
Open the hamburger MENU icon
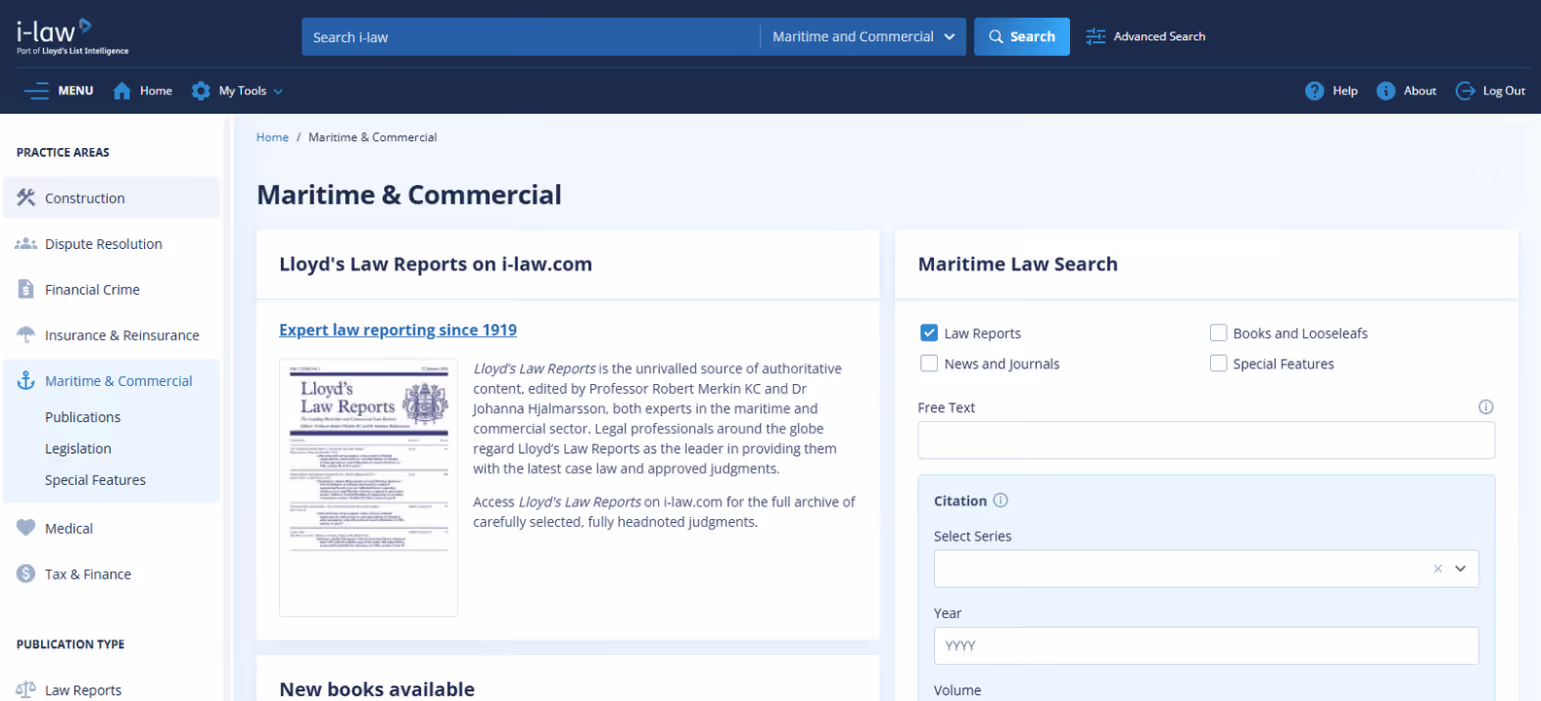tap(36, 91)
